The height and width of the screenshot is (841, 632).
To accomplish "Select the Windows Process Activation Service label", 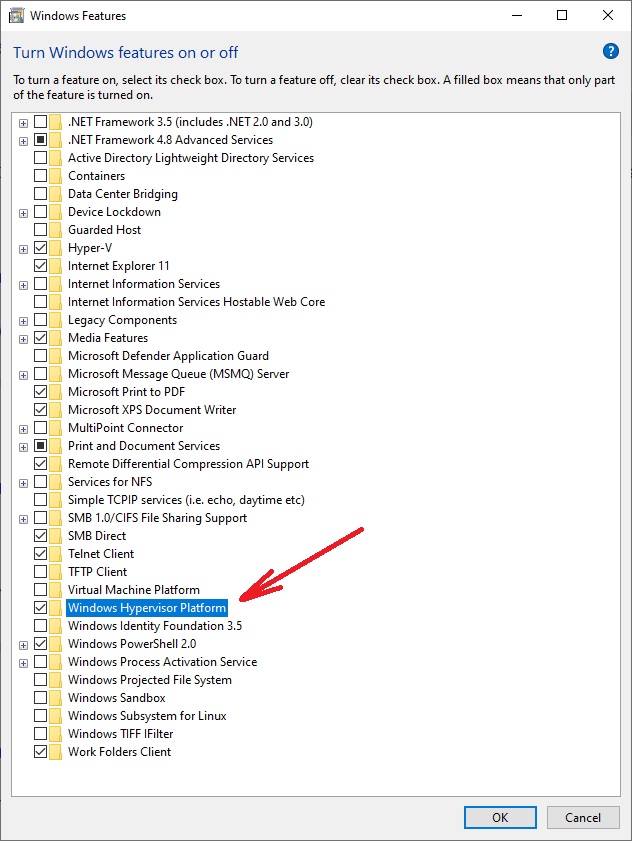I will coord(162,662).
